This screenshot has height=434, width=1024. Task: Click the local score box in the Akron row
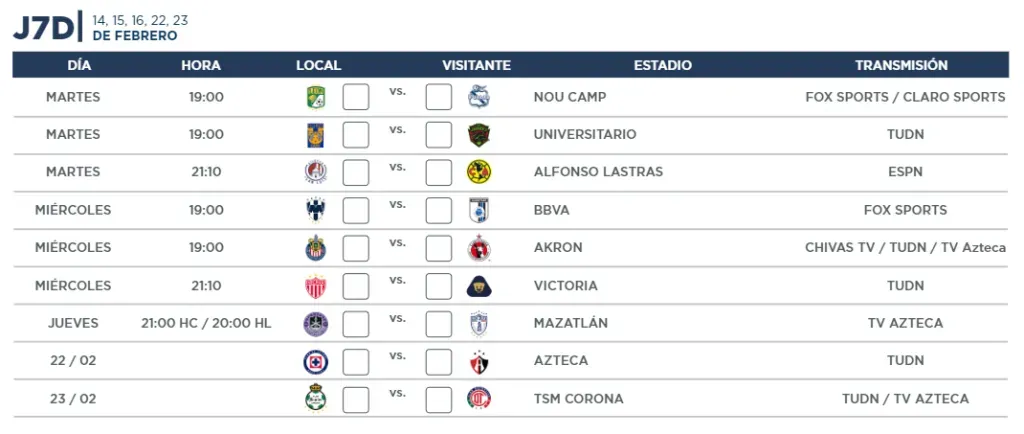(356, 248)
